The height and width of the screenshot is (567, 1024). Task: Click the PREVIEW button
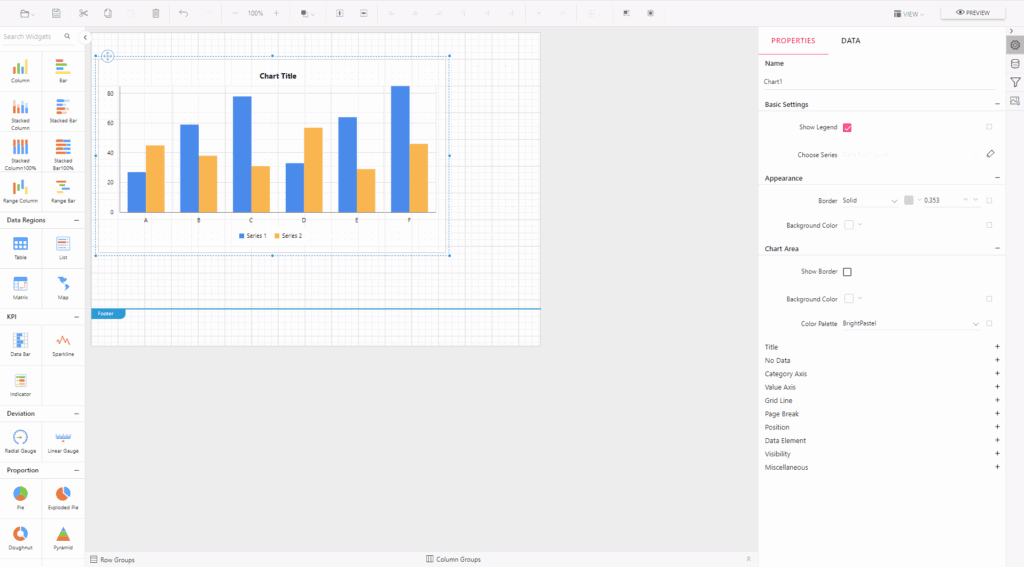[972, 13]
